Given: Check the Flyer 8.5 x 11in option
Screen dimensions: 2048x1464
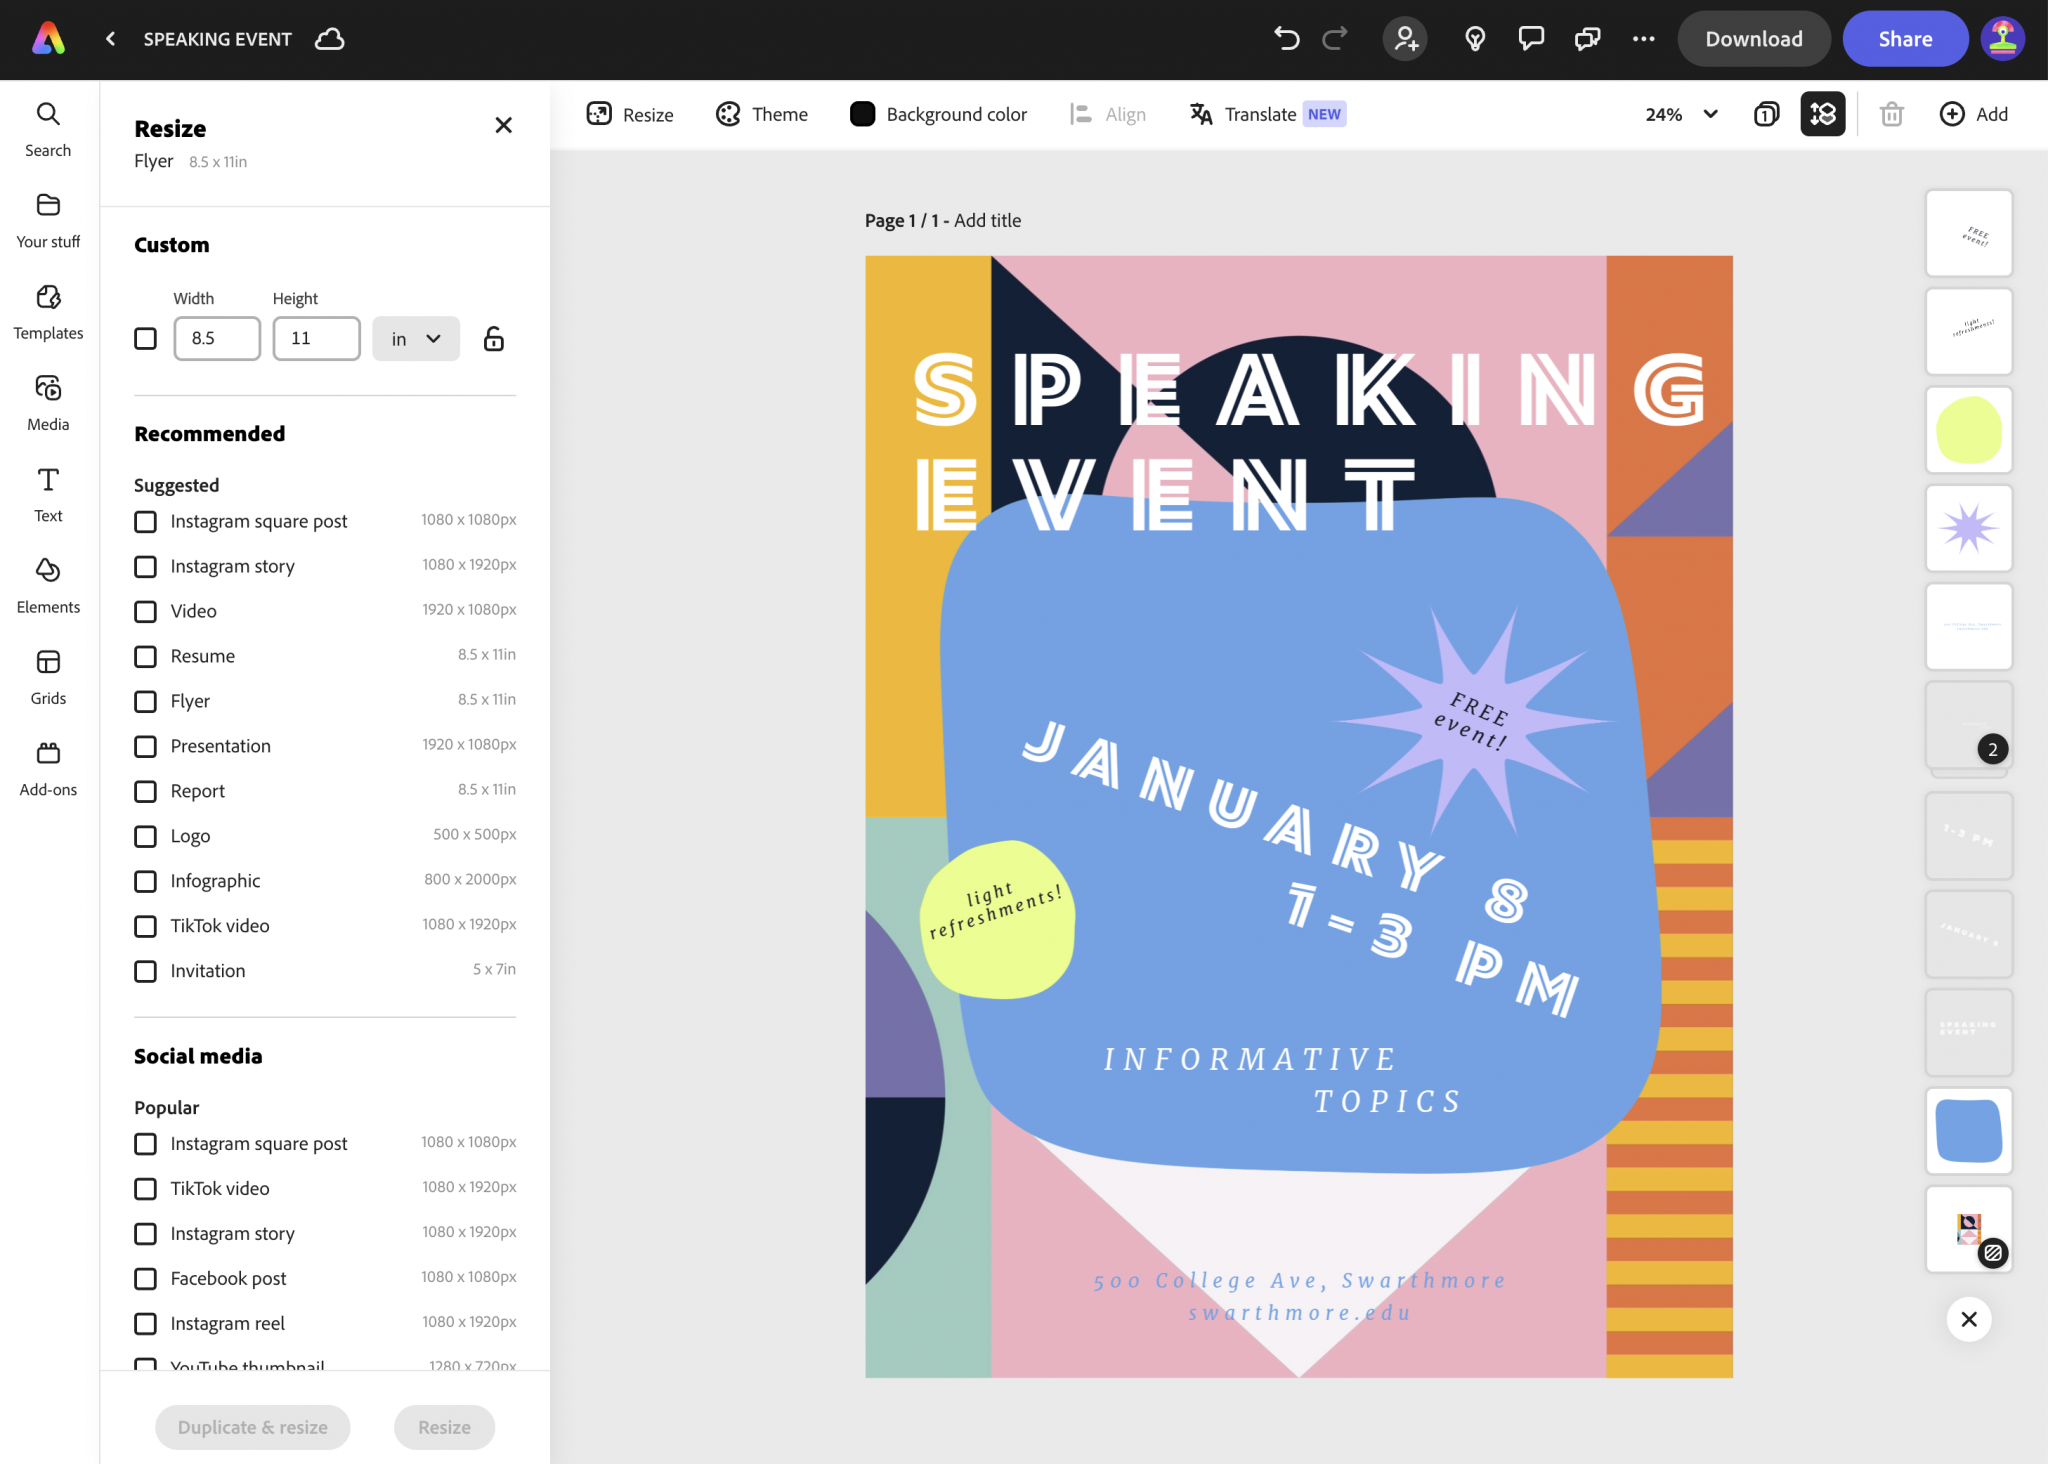Looking at the screenshot, I should click(146, 701).
